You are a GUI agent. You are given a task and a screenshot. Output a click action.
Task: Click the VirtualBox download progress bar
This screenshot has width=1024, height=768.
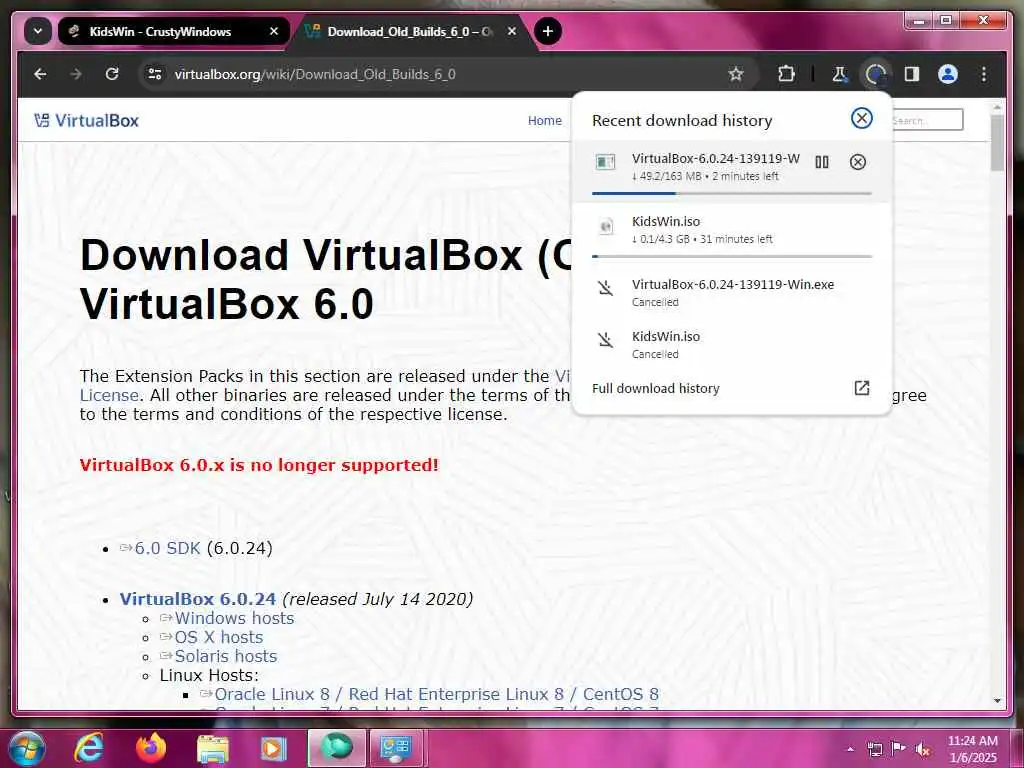pos(731,193)
